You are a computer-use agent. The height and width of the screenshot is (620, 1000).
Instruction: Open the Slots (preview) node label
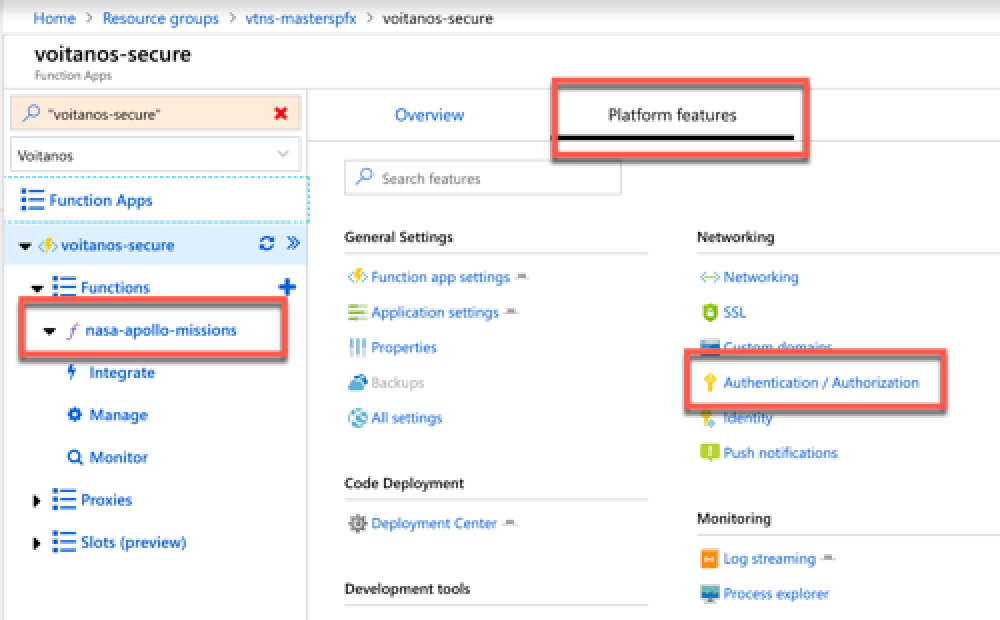[133, 542]
